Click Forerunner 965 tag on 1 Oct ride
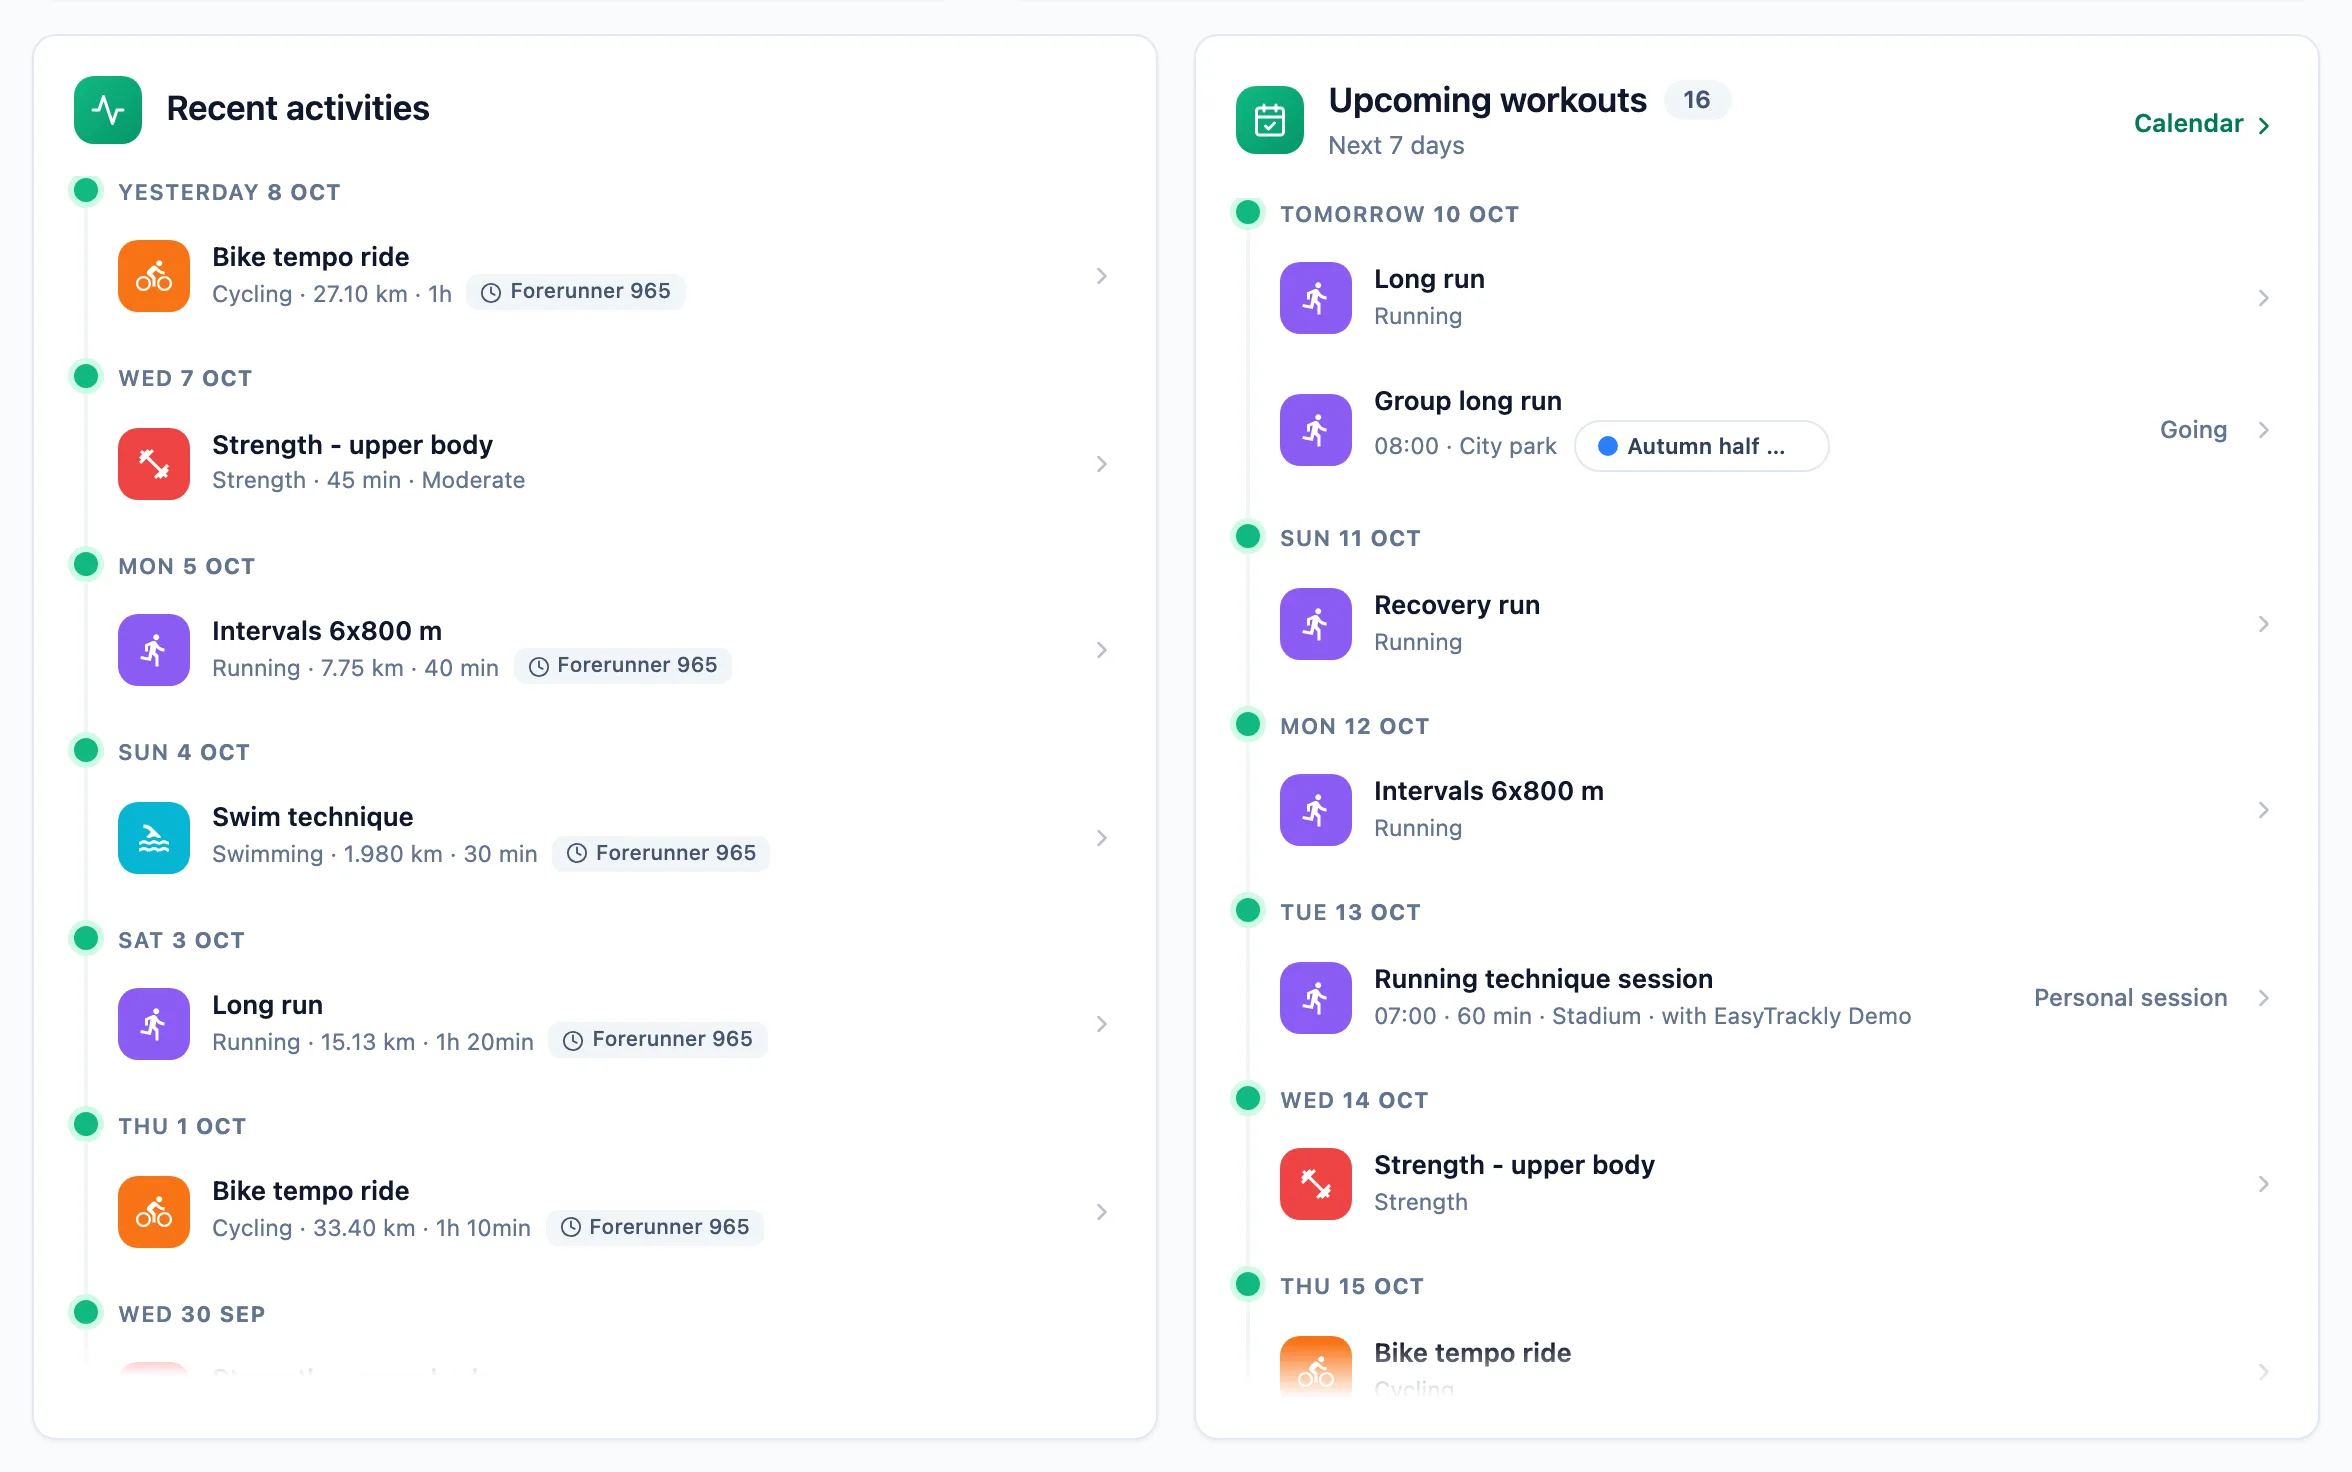This screenshot has height=1472, width=2352. click(x=655, y=1228)
